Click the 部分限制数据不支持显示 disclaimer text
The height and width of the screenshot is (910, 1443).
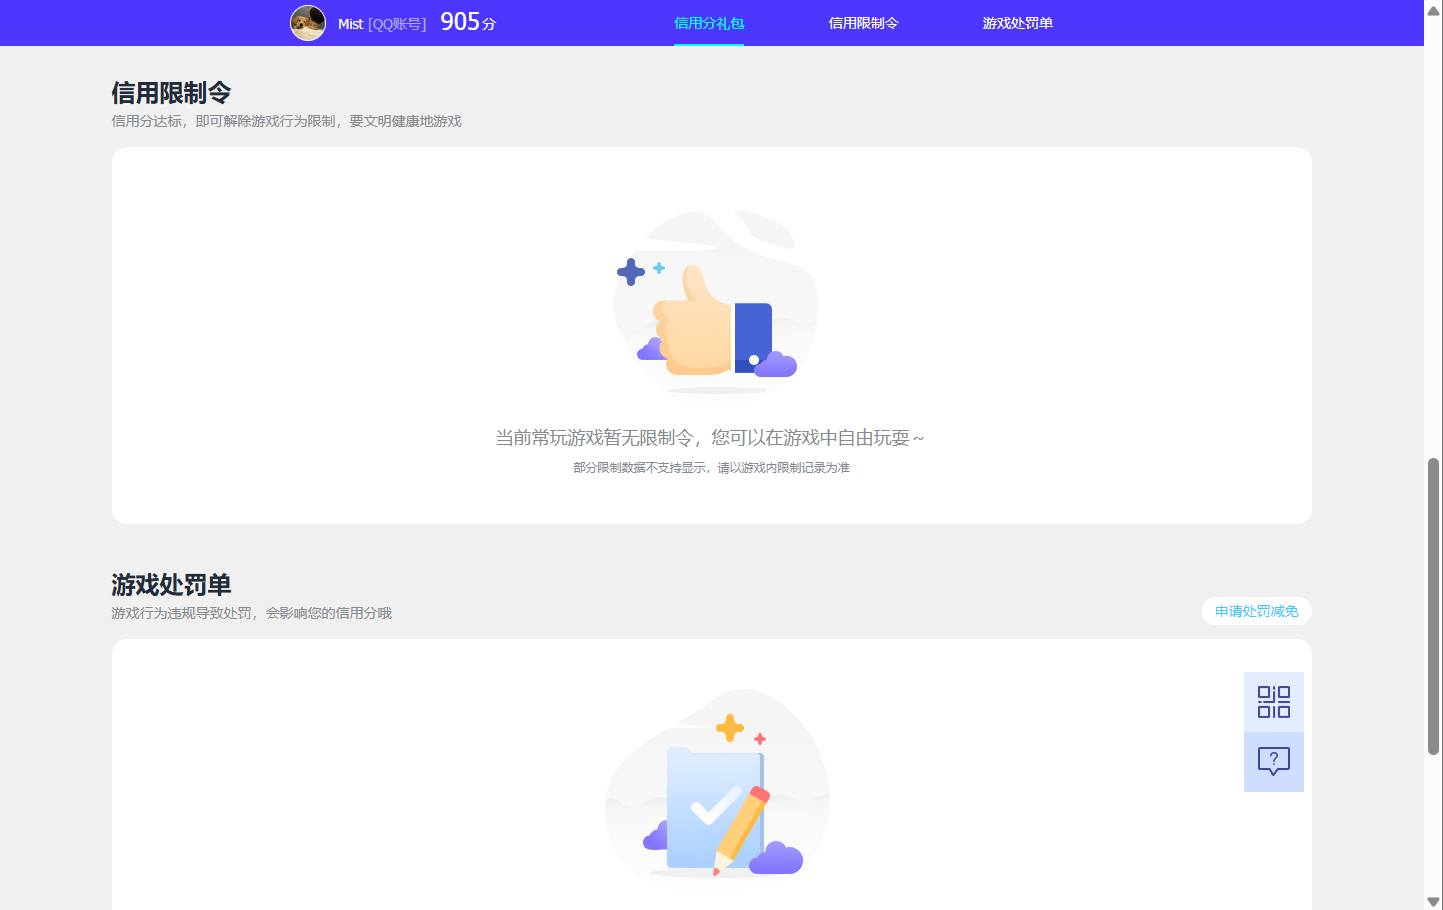point(711,467)
